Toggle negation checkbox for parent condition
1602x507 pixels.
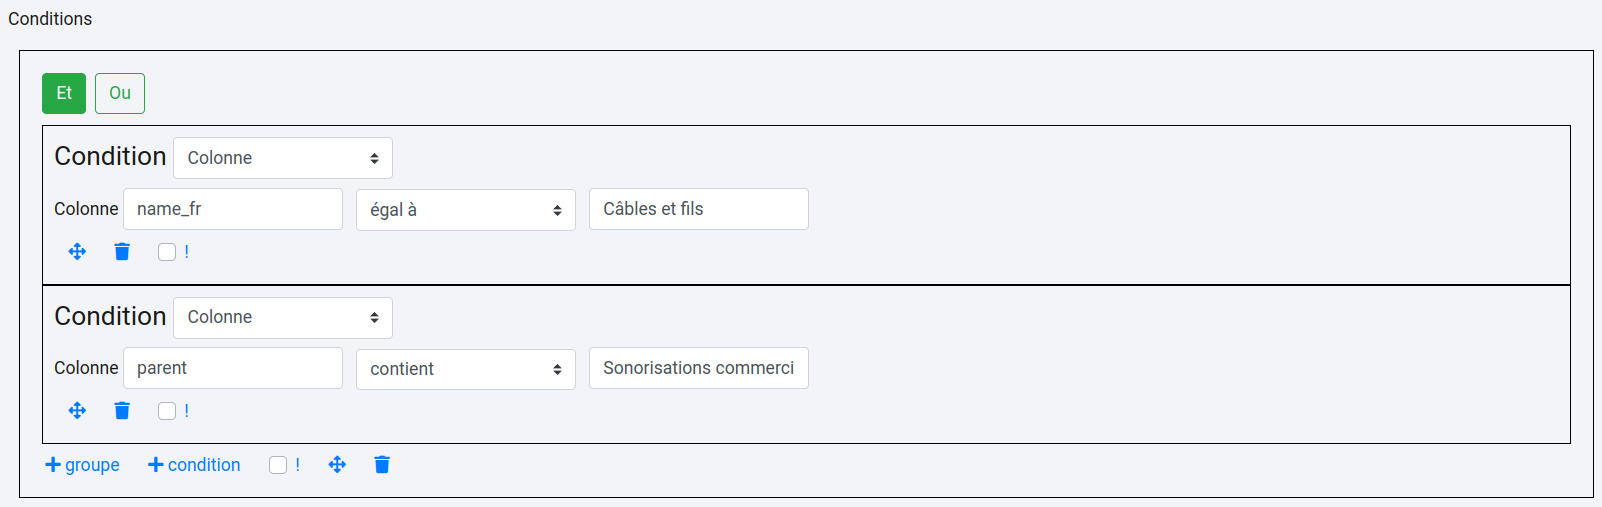pyautogui.click(x=167, y=411)
